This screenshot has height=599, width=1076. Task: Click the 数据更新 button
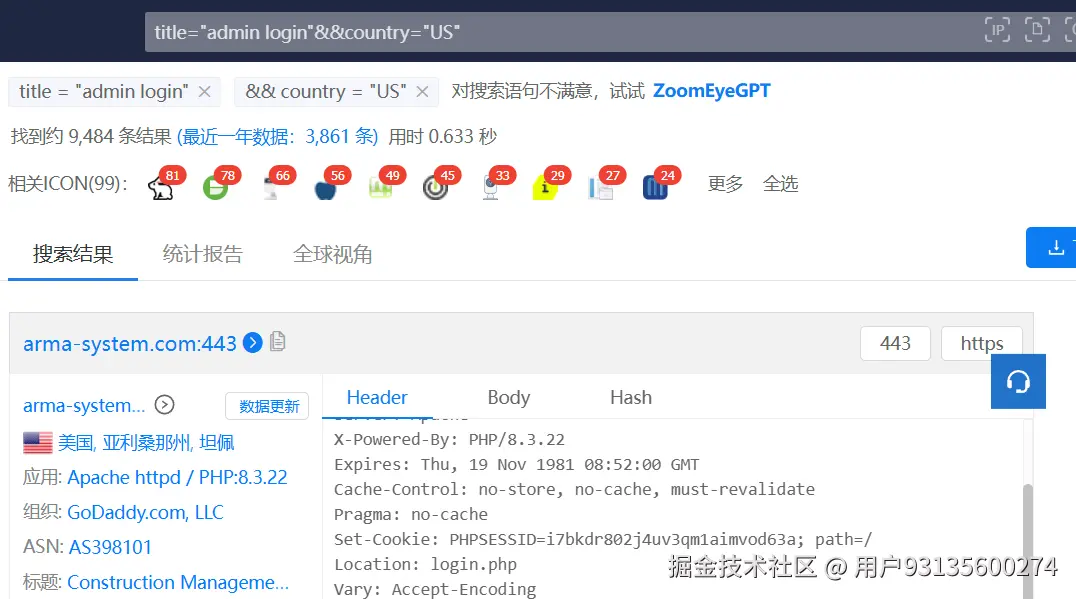pos(268,406)
